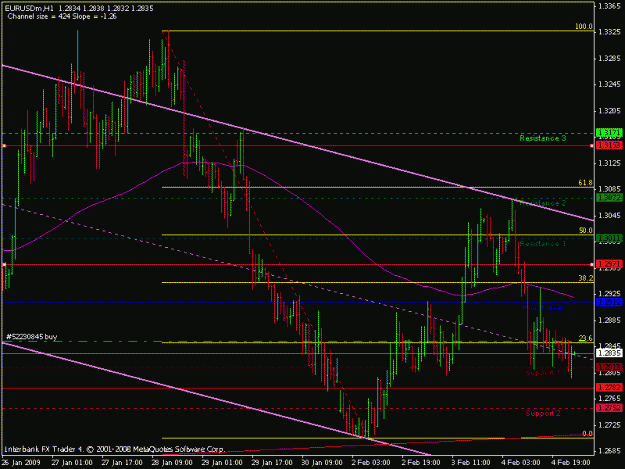Screen dimensions: 625x469
Task: Click the white 1.2835 current price tag
Action: pos(609,353)
